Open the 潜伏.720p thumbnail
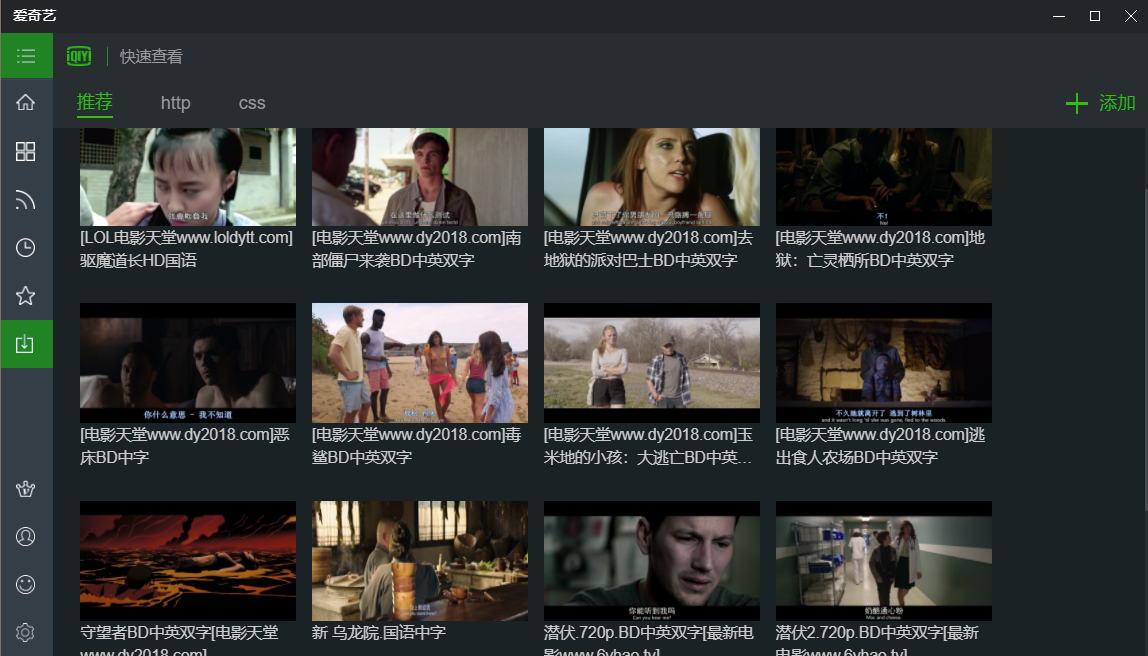Viewport: 1148px width, 656px height. click(652, 561)
